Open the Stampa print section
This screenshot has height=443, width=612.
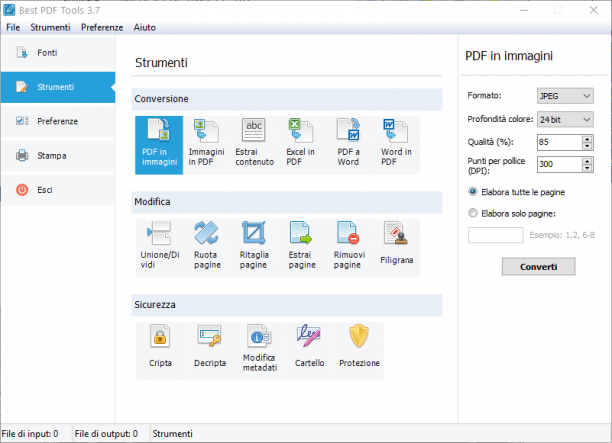click(x=58, y=156)
